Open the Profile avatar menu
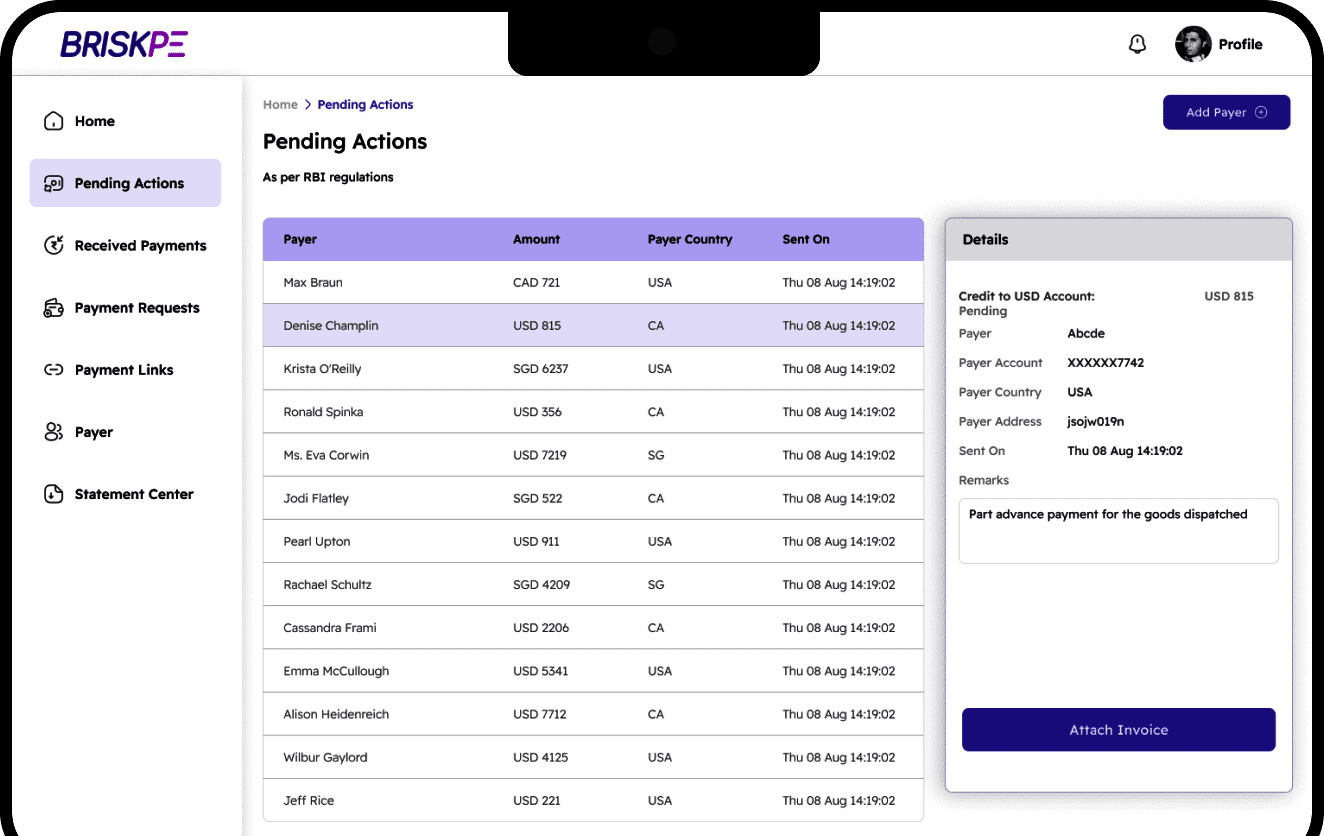 1193,44
